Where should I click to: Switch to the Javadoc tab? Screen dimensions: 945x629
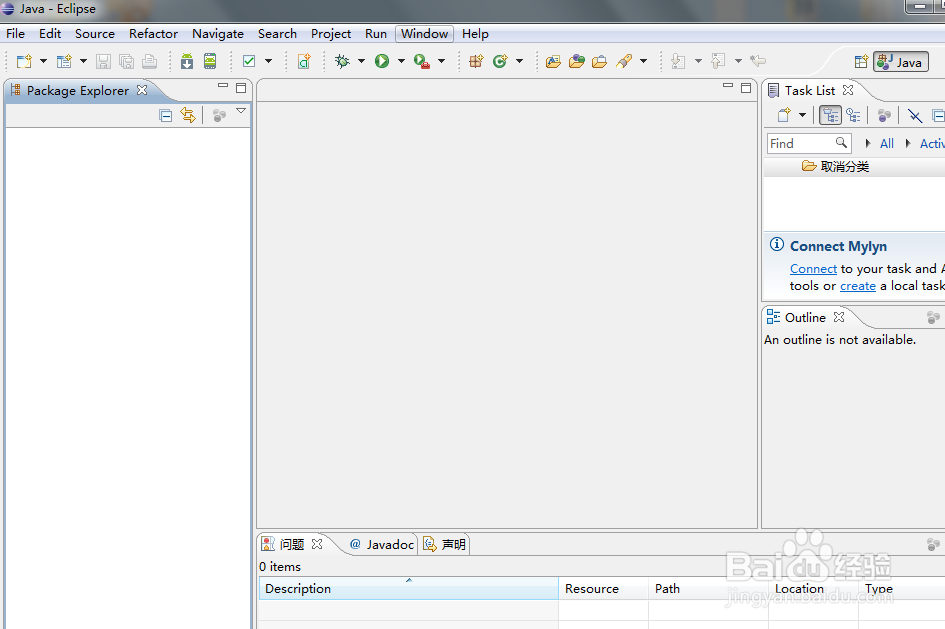pyautogui.click(x=382, y=544)
